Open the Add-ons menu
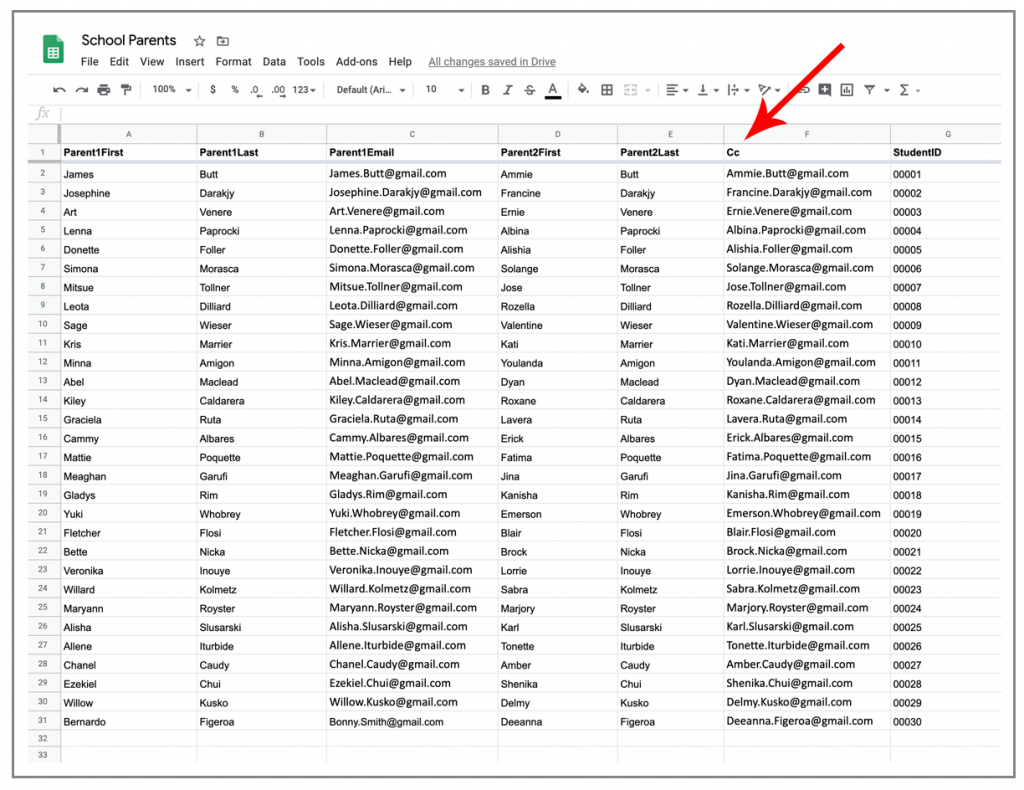This screenshot has height=790, width=1024. 356,61
